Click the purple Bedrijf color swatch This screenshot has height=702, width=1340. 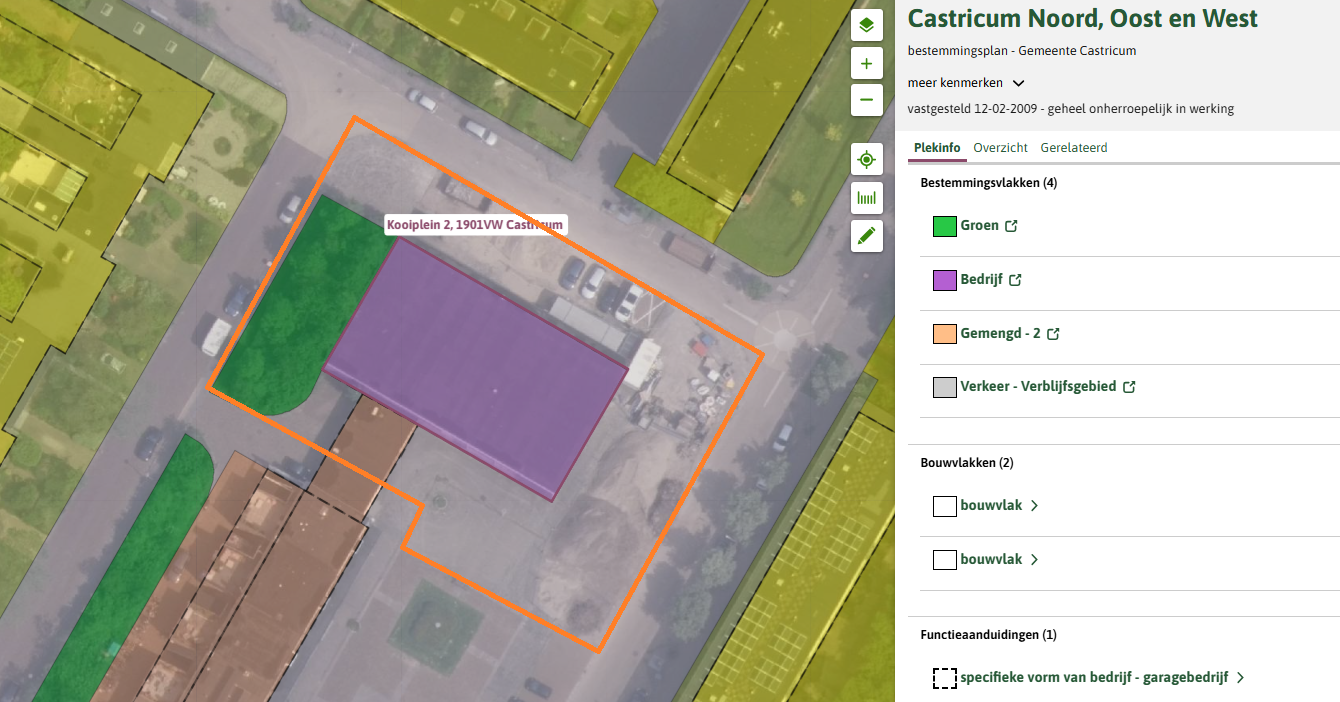945,281
